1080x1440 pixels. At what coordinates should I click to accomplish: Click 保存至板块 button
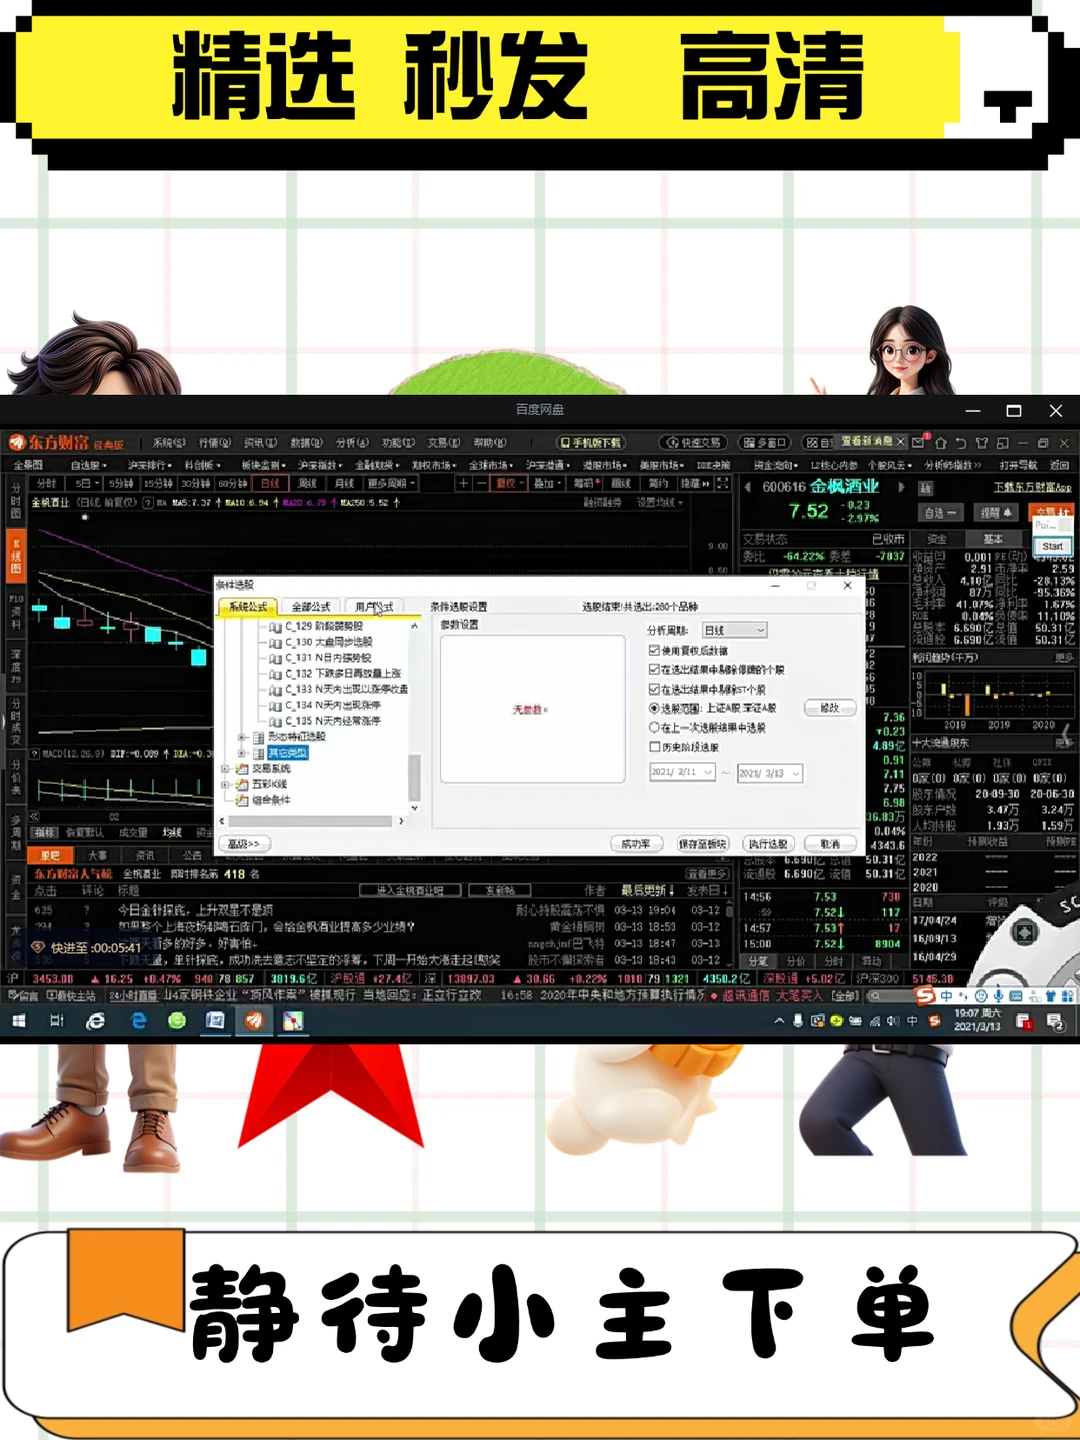coord(702,844)
